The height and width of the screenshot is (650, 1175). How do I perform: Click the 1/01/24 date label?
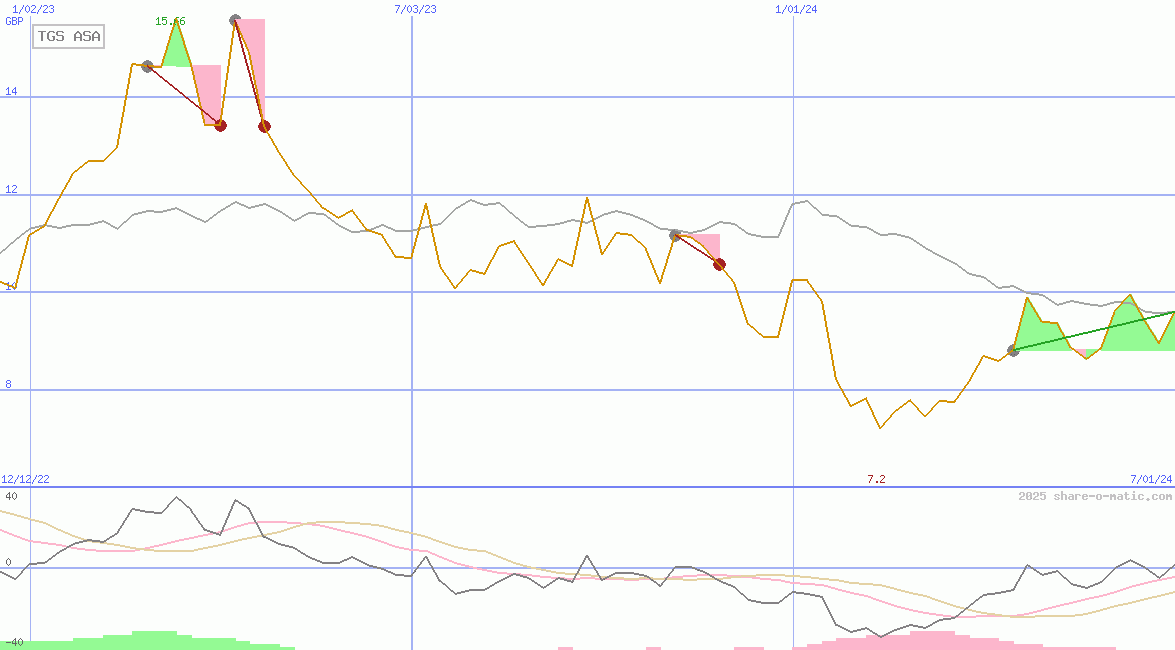796,9
